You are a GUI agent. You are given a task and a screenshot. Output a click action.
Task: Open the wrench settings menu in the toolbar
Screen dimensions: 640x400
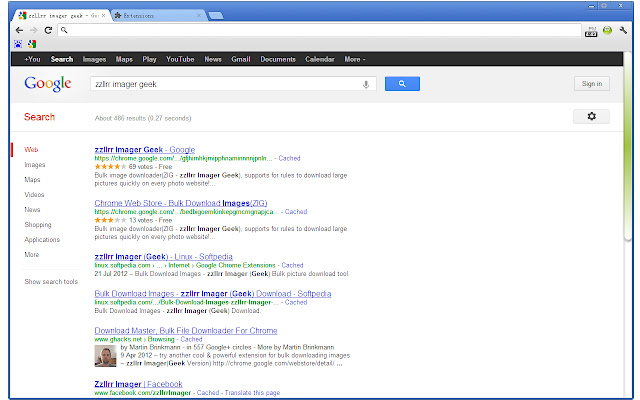click(x=623, y=30)
